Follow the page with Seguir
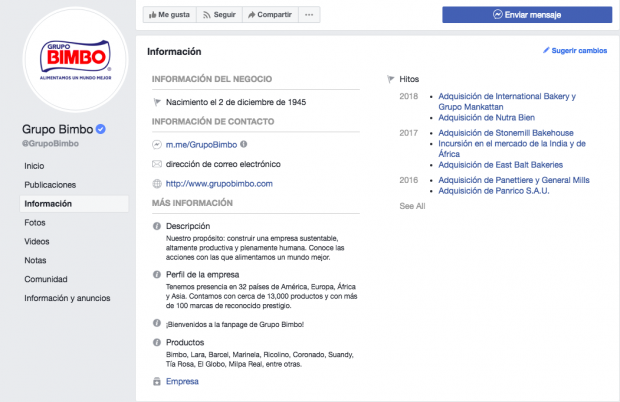This screenshot has width=620, height=402. pyautogui.click(x=219, y=15)
